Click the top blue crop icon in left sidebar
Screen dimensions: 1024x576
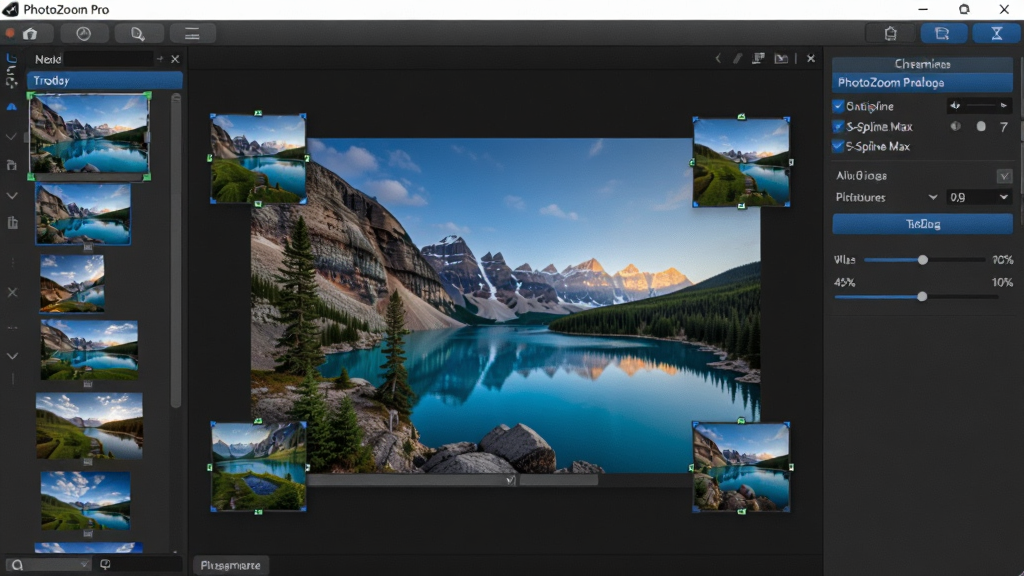pyautogui.click(x=11, y=59)
